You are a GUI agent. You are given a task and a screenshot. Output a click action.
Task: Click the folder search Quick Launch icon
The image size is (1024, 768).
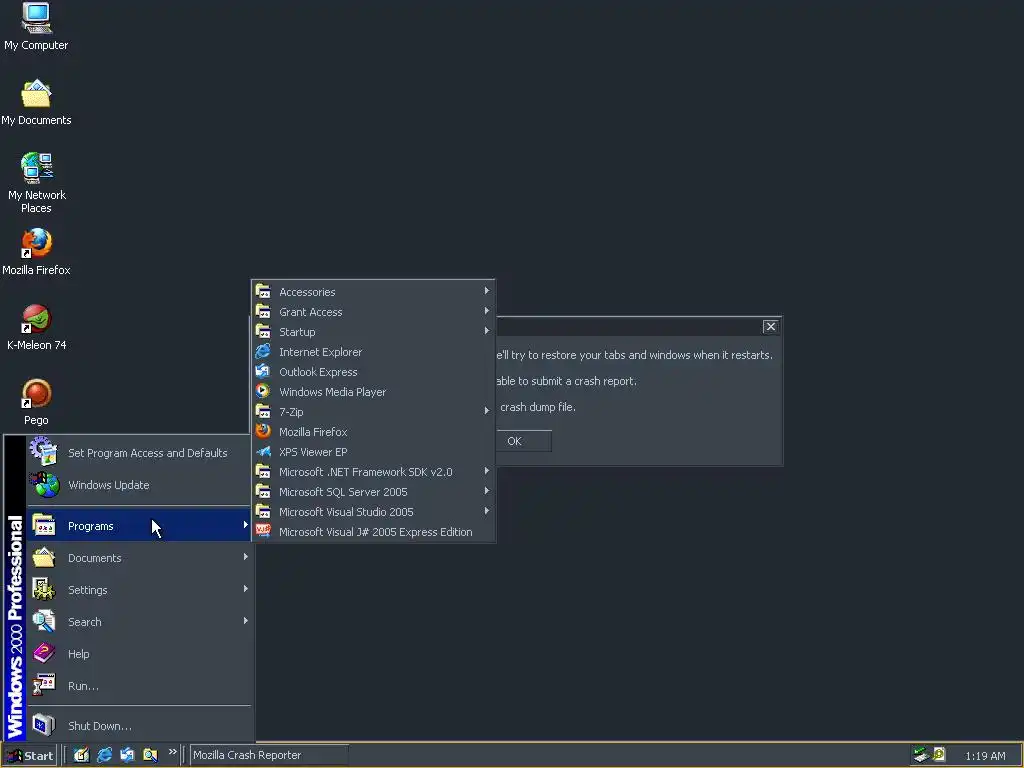[150, 755]
